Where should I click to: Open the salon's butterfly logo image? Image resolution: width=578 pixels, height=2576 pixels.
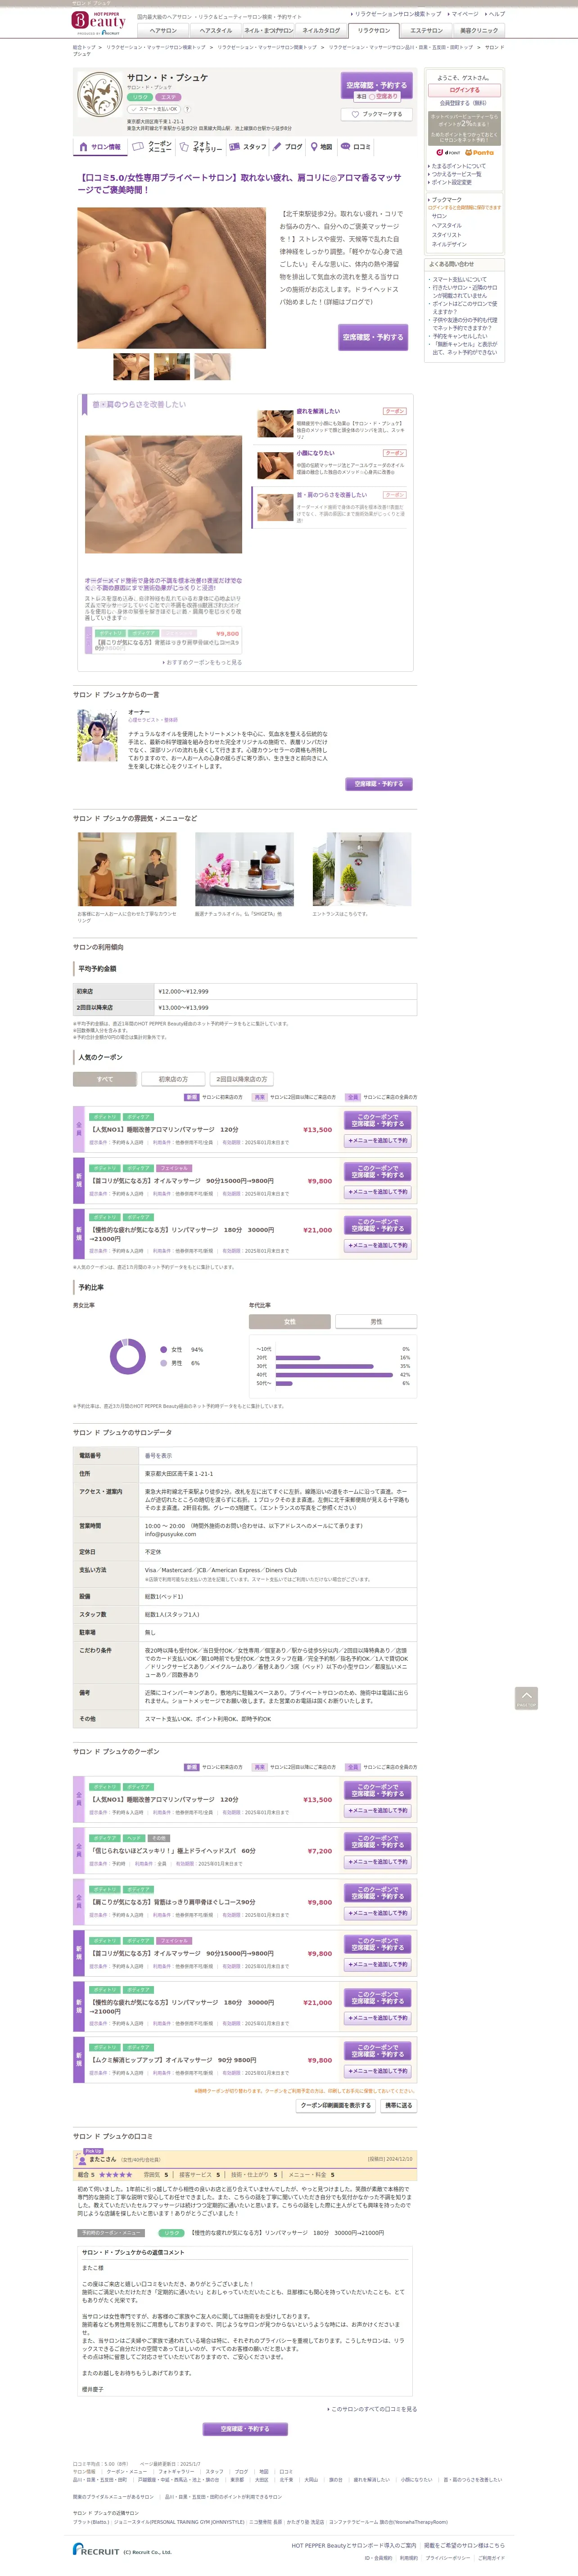[x=100, y=95]
